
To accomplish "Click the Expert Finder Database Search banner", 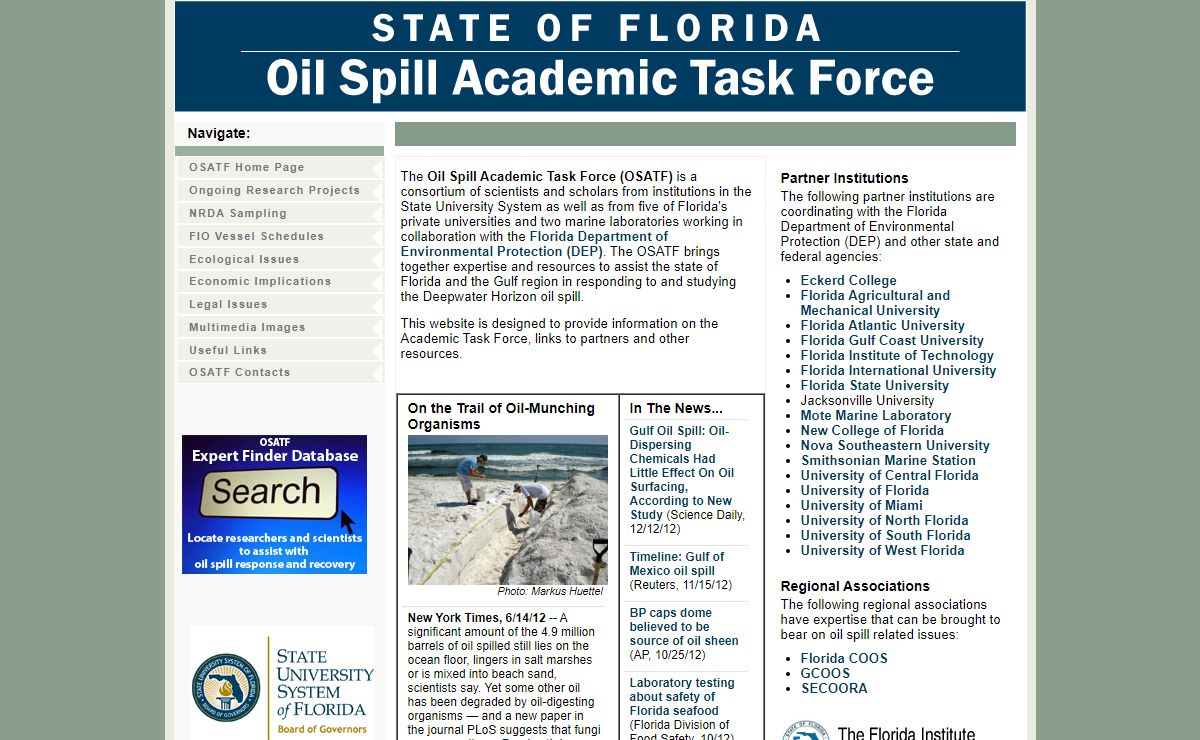I will [274, 504].
